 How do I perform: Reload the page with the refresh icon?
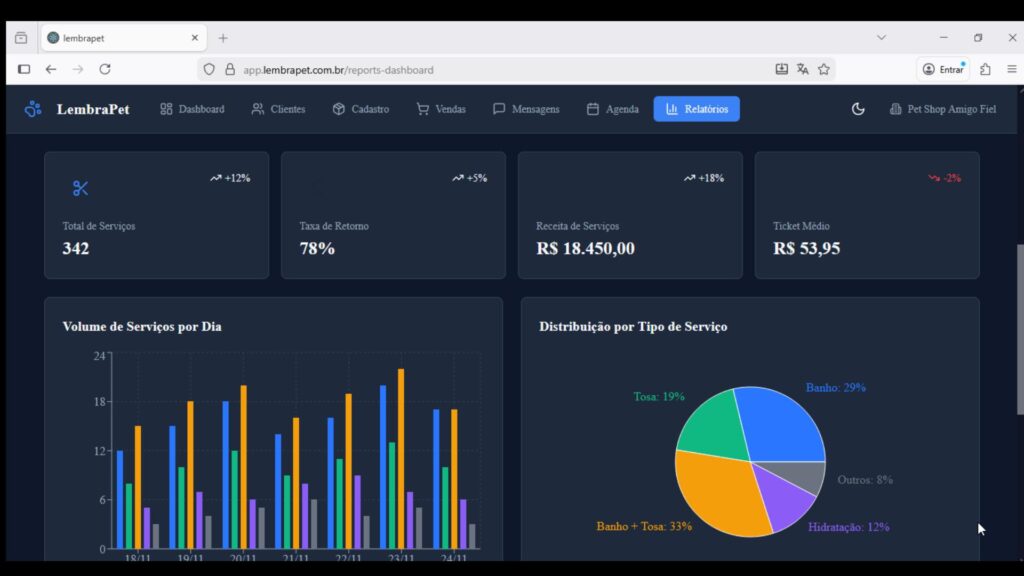pos(105,69)
